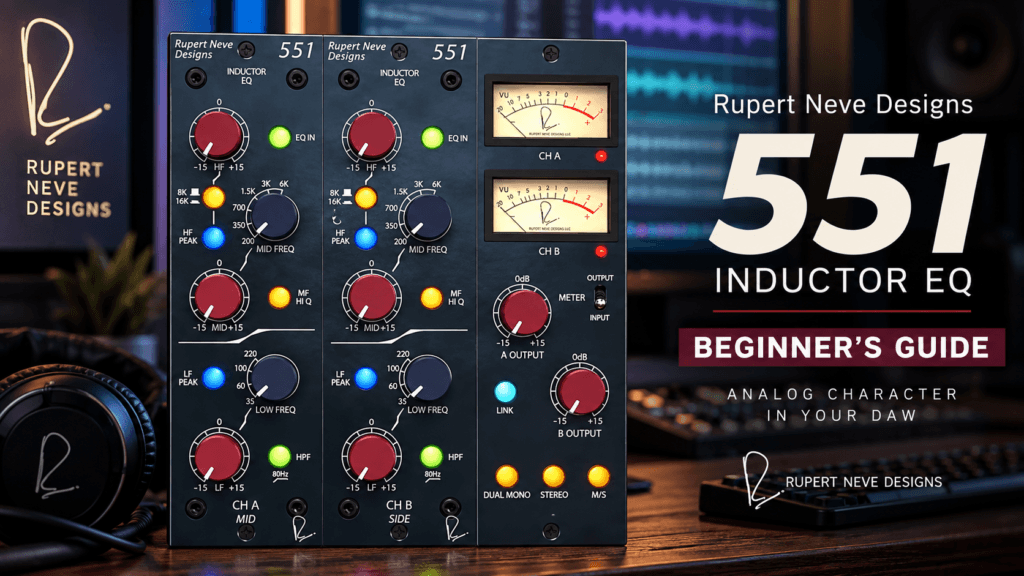Click the meter panel top screw
This screenshot has height=576, width=1024.
[551, 54]
